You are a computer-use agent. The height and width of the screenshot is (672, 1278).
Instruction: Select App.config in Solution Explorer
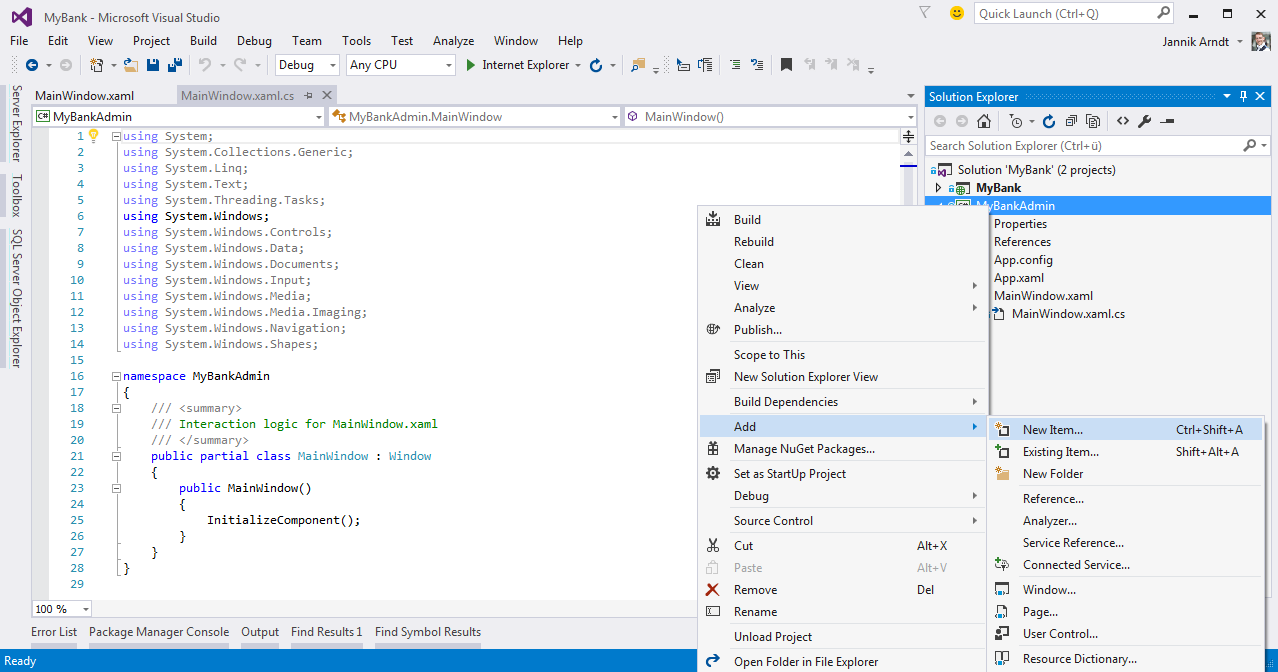[1023, 260]
